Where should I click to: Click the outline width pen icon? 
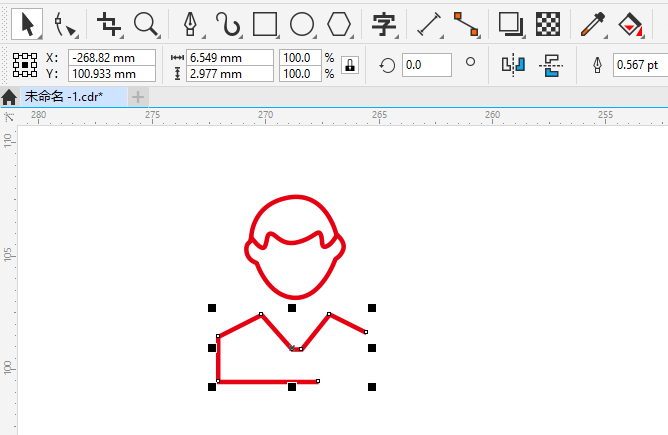597,65
